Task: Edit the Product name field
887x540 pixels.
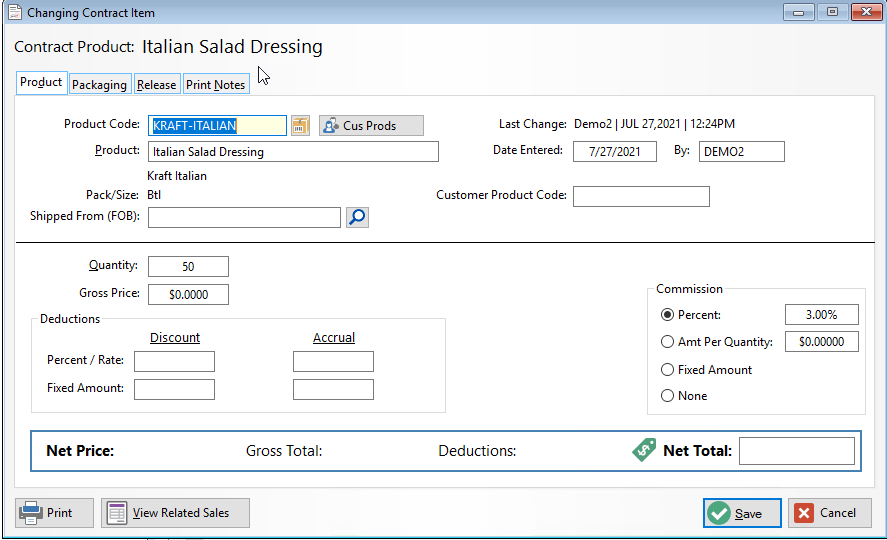Action: tap(293, 152)
